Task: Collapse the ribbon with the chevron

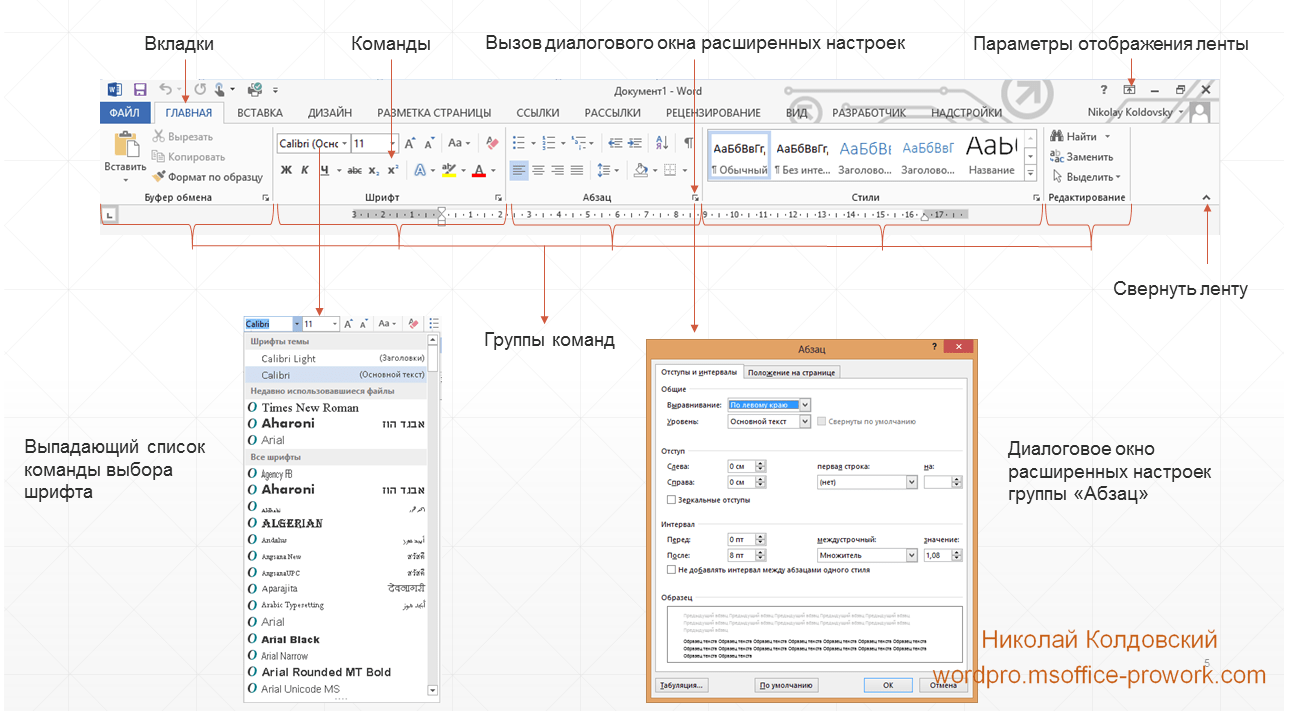Action: pos(1206,198)
